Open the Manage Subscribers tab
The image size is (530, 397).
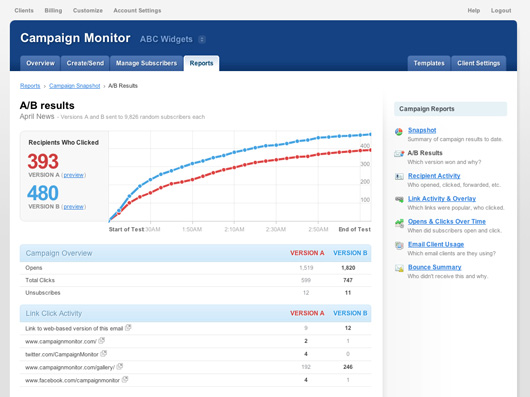146,63
